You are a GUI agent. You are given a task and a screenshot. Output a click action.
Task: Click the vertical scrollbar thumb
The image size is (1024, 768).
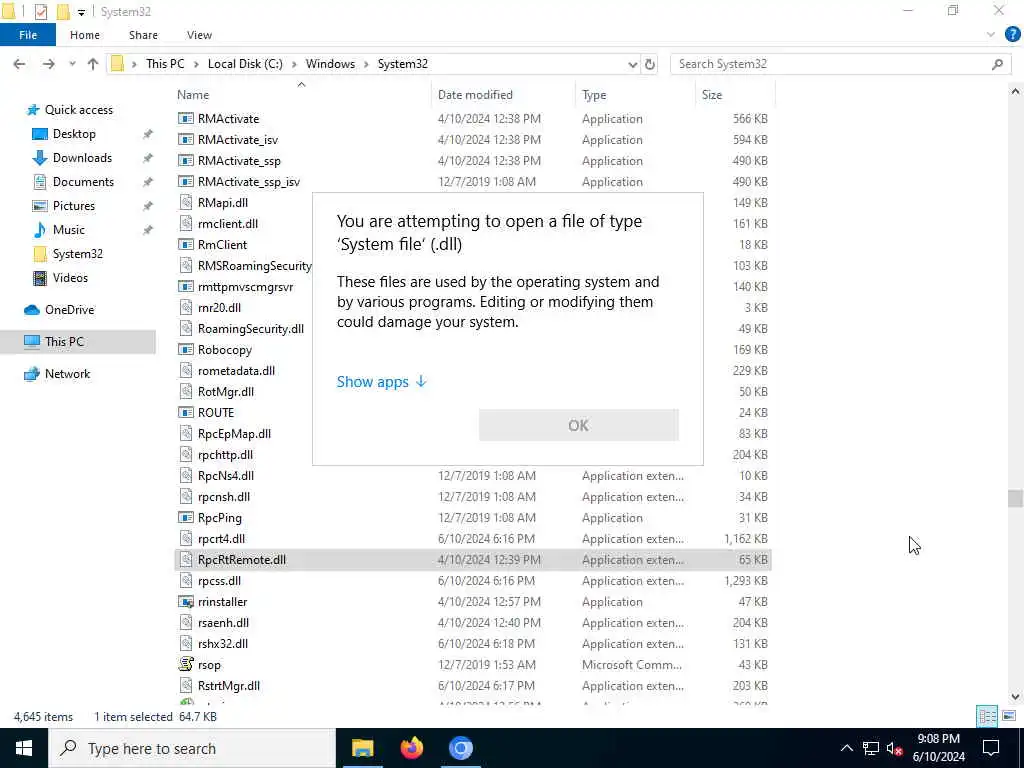1014,498
